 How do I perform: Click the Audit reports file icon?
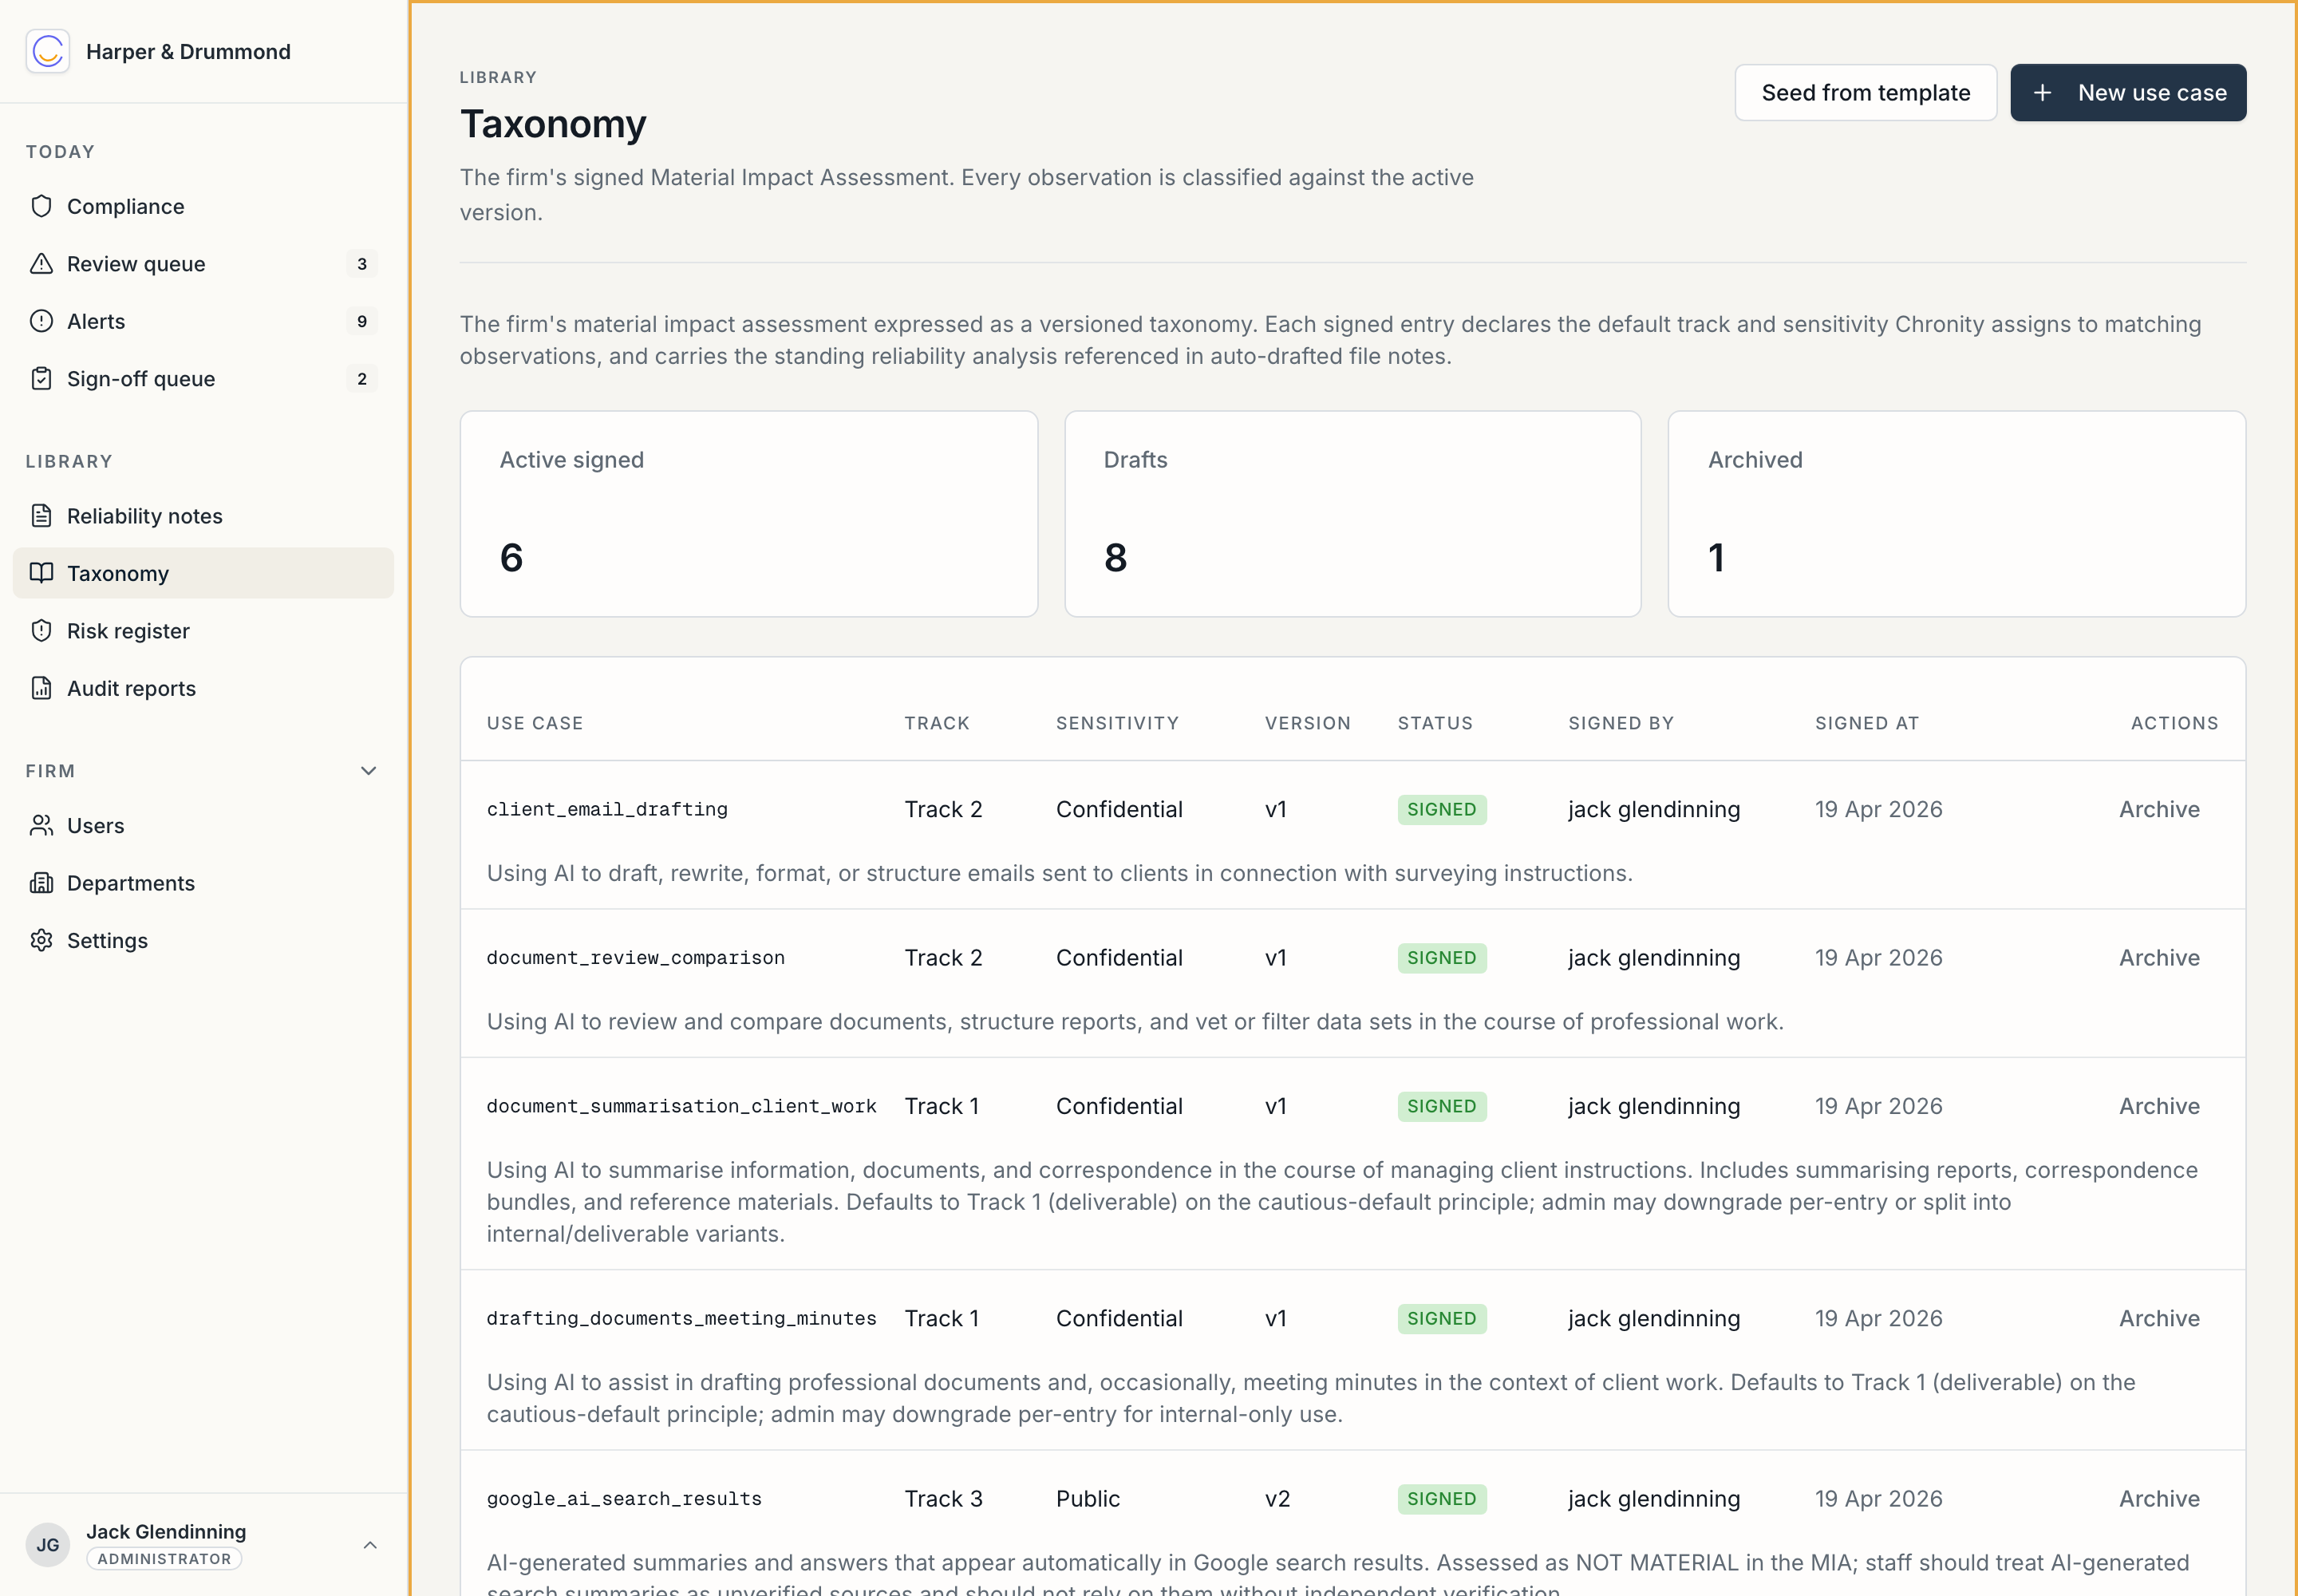coord(41,688)
